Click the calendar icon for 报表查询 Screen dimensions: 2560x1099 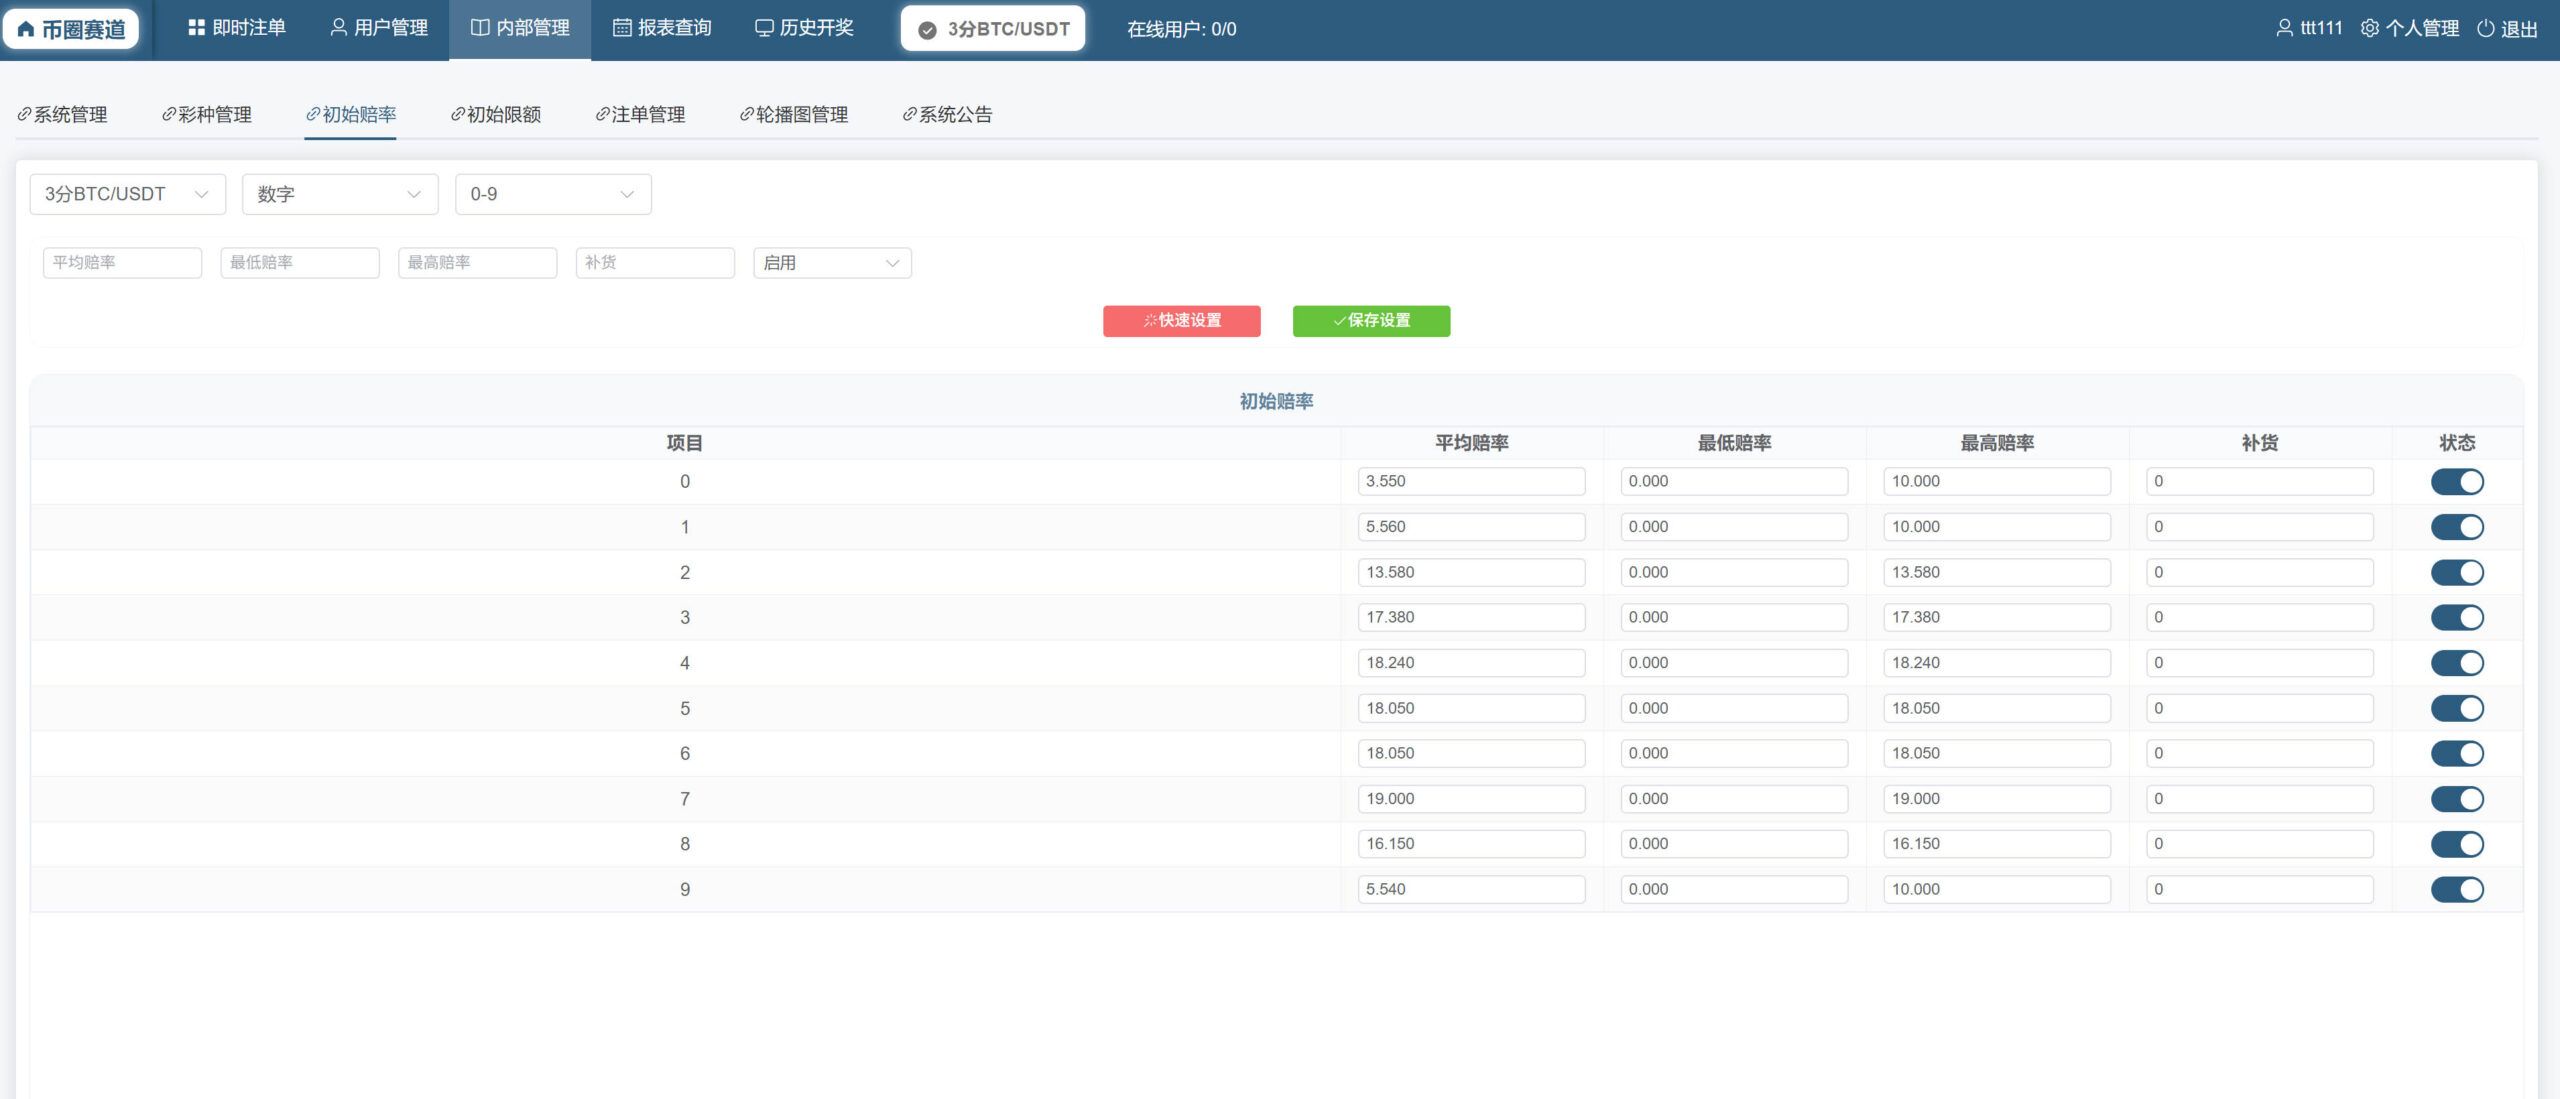coord(622,28)
